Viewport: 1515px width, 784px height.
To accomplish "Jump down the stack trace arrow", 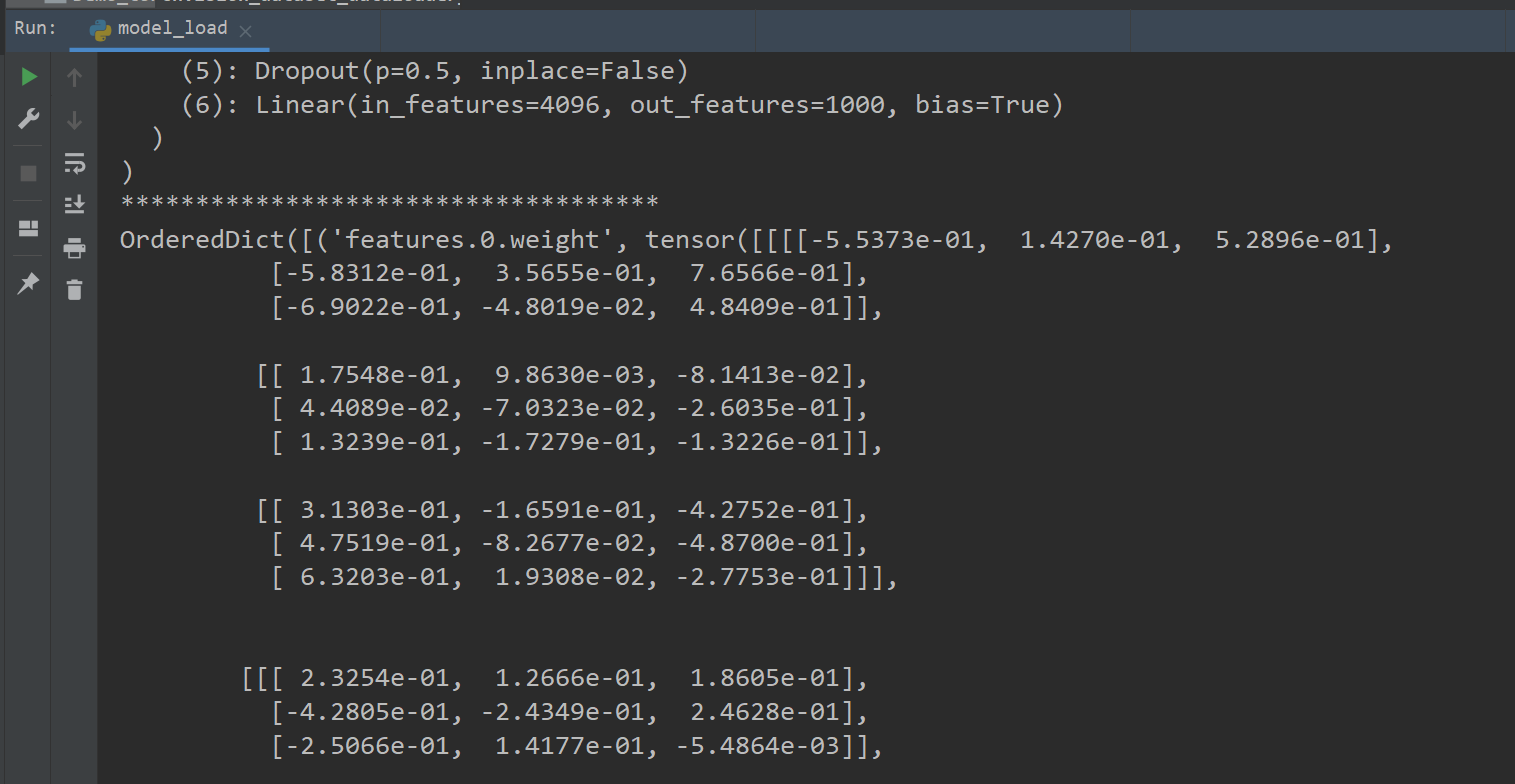I will (x=74, y=120).
